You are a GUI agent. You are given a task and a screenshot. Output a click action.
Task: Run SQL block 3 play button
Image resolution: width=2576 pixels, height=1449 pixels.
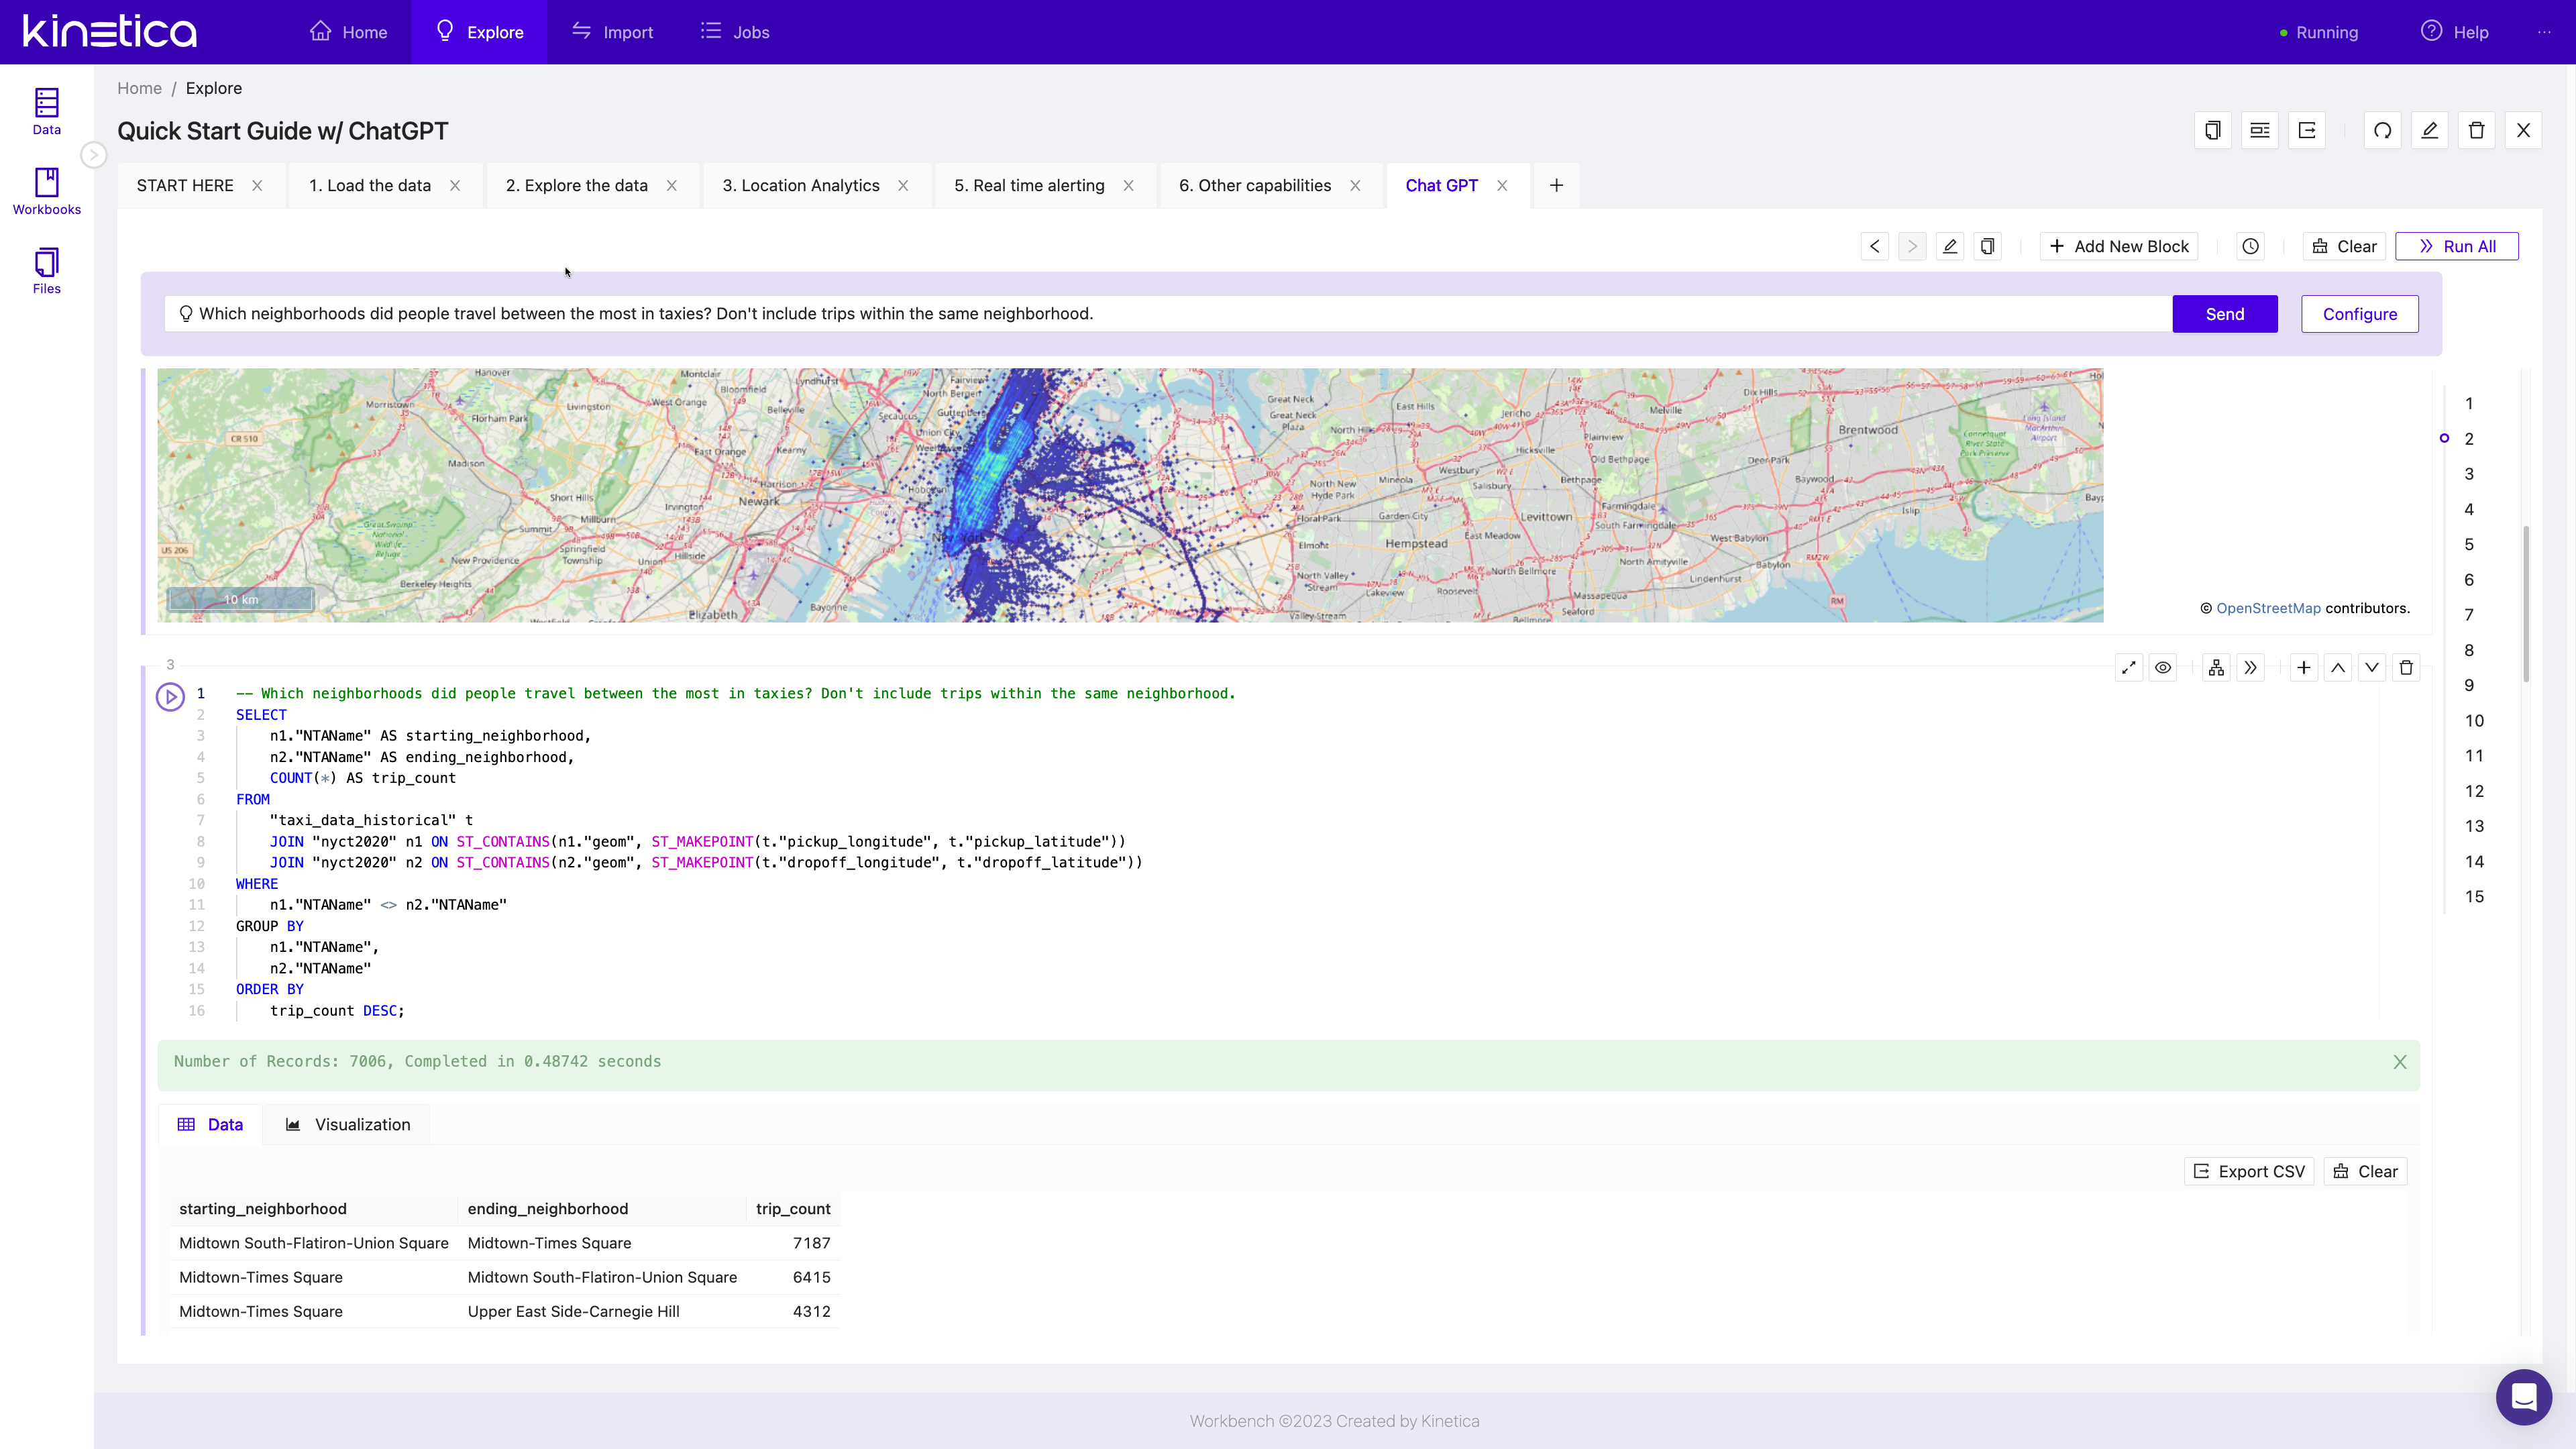coord(170,697)
